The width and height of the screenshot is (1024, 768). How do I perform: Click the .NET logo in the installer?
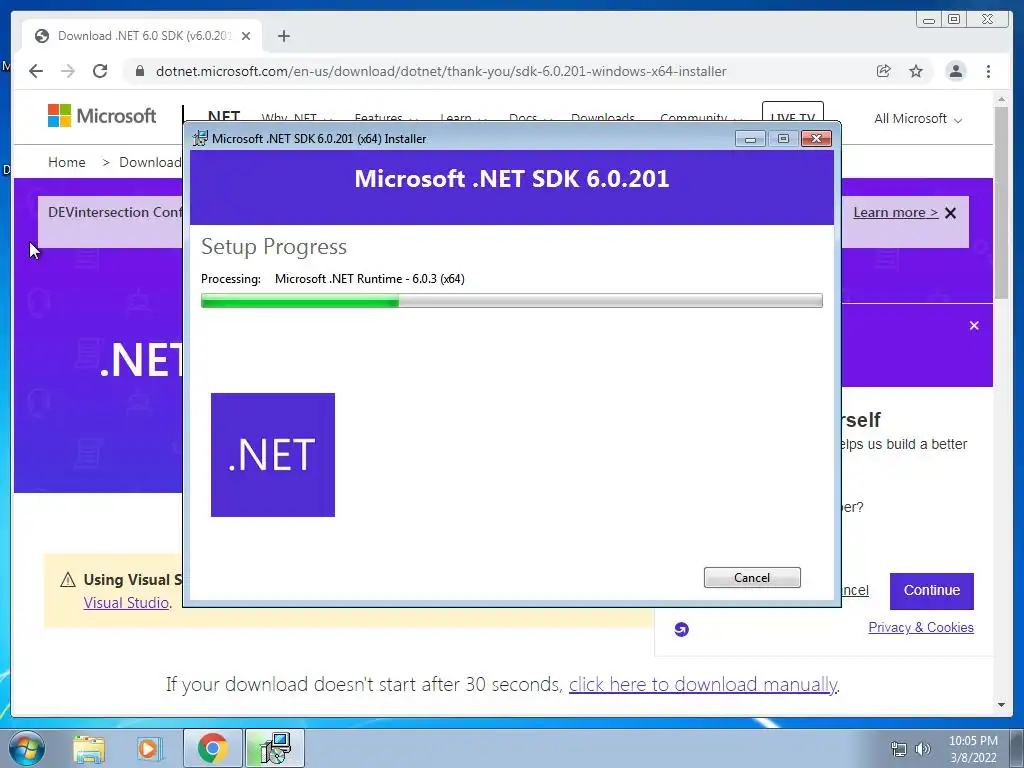pos(273,455)
